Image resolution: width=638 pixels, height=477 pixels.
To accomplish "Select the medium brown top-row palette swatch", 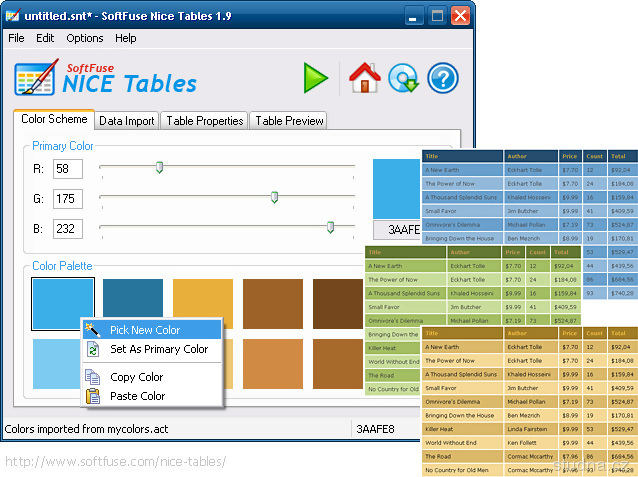I will click(273, 304).
